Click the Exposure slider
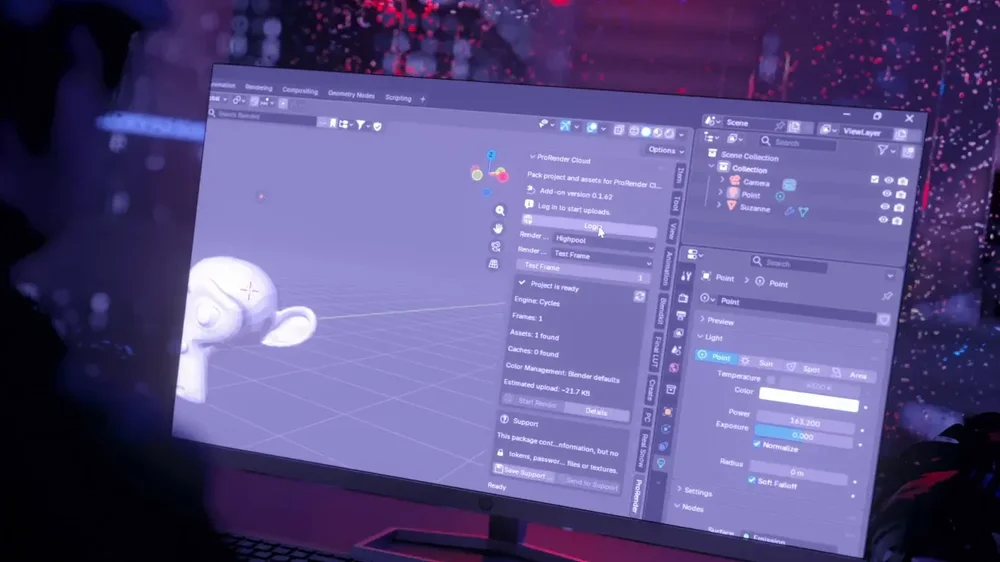The height and width of the screenshot is (562, 1000). click(x=803, y=436)
